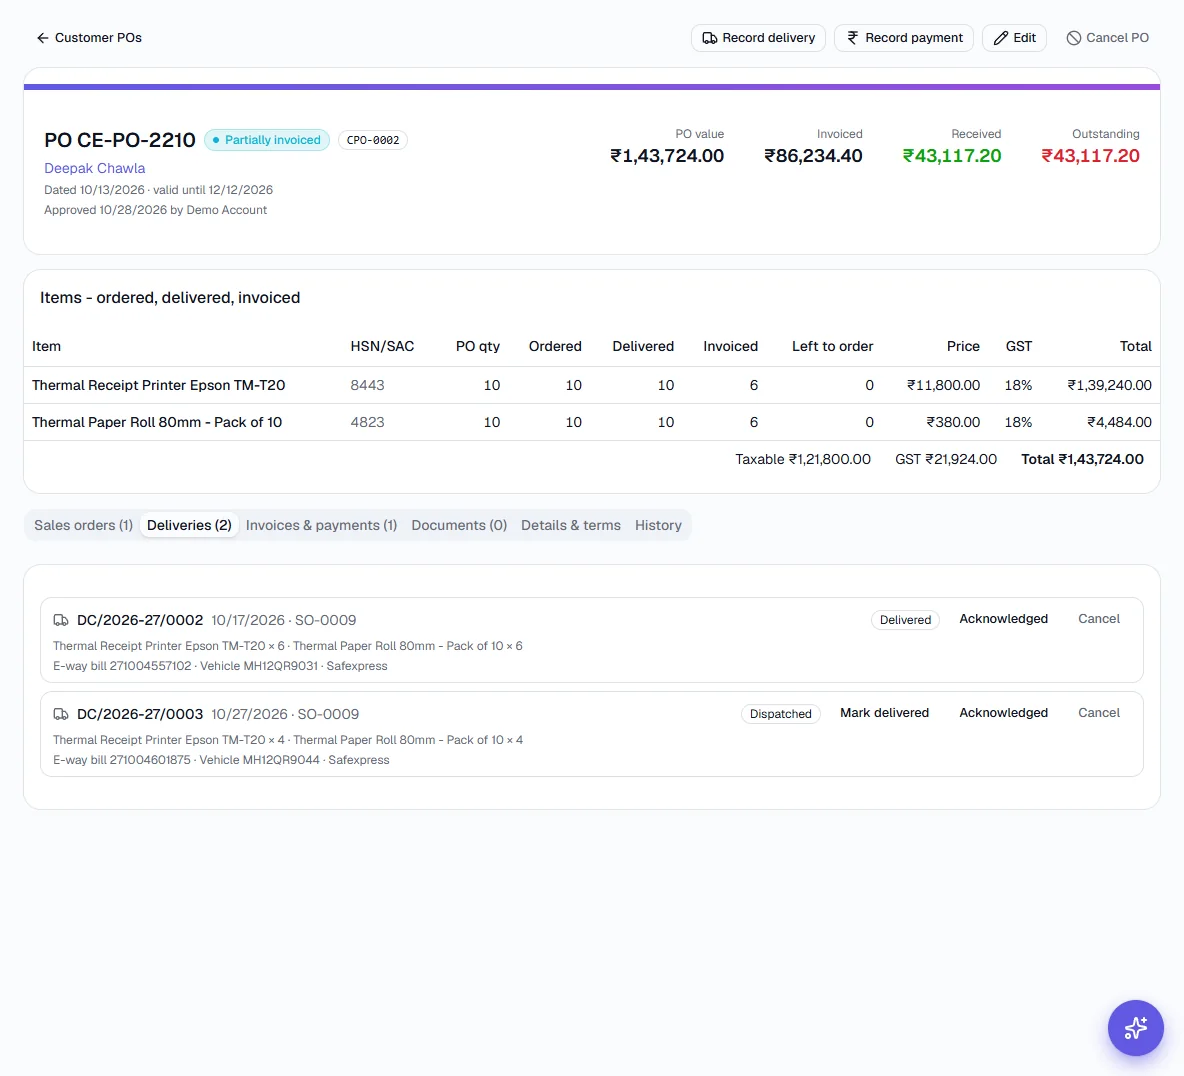Mark delivery DC/2026-27/0003 as delivered
Viewport: 1184px width, 1076px height.
pos(884,713)
